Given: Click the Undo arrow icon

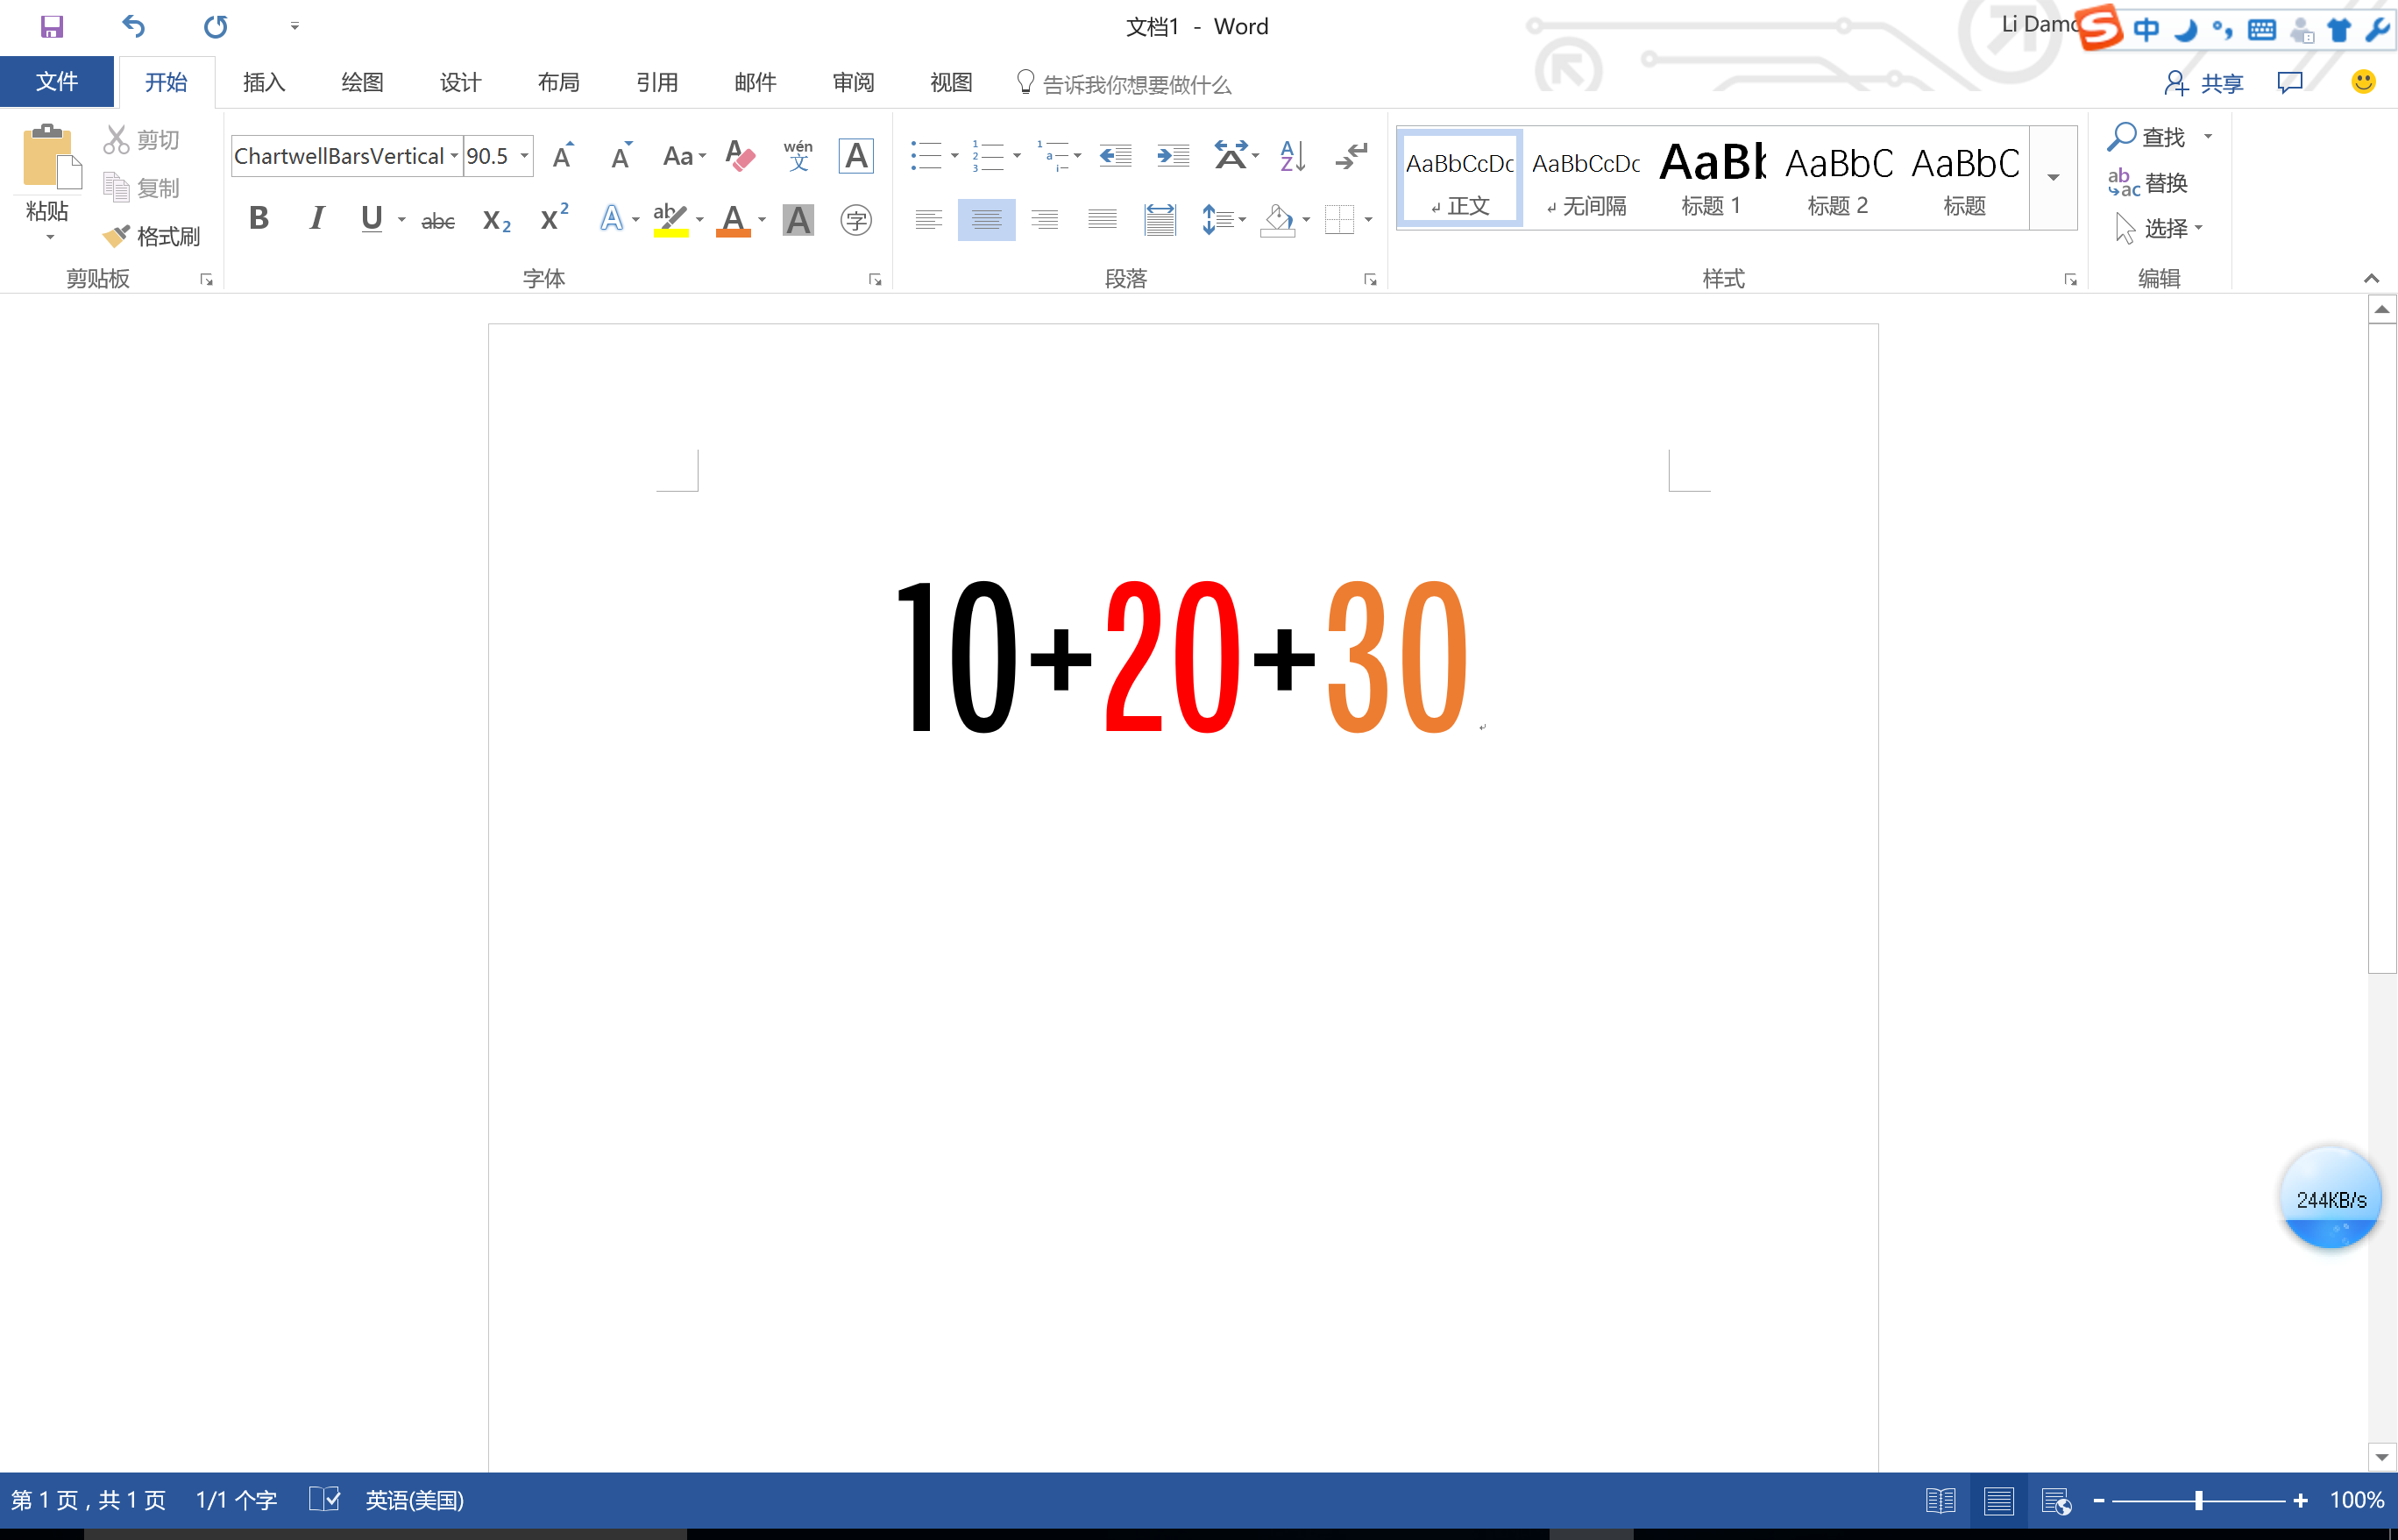Looking at the screenshot, I should click(133, 26).
